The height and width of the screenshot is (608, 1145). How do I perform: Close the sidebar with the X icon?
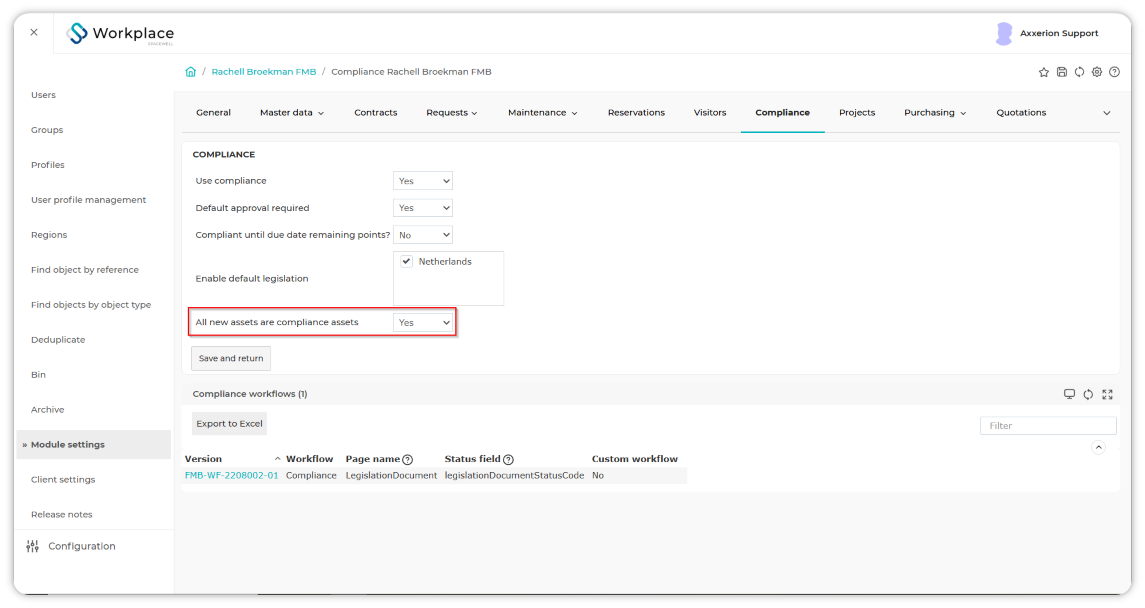34,32
